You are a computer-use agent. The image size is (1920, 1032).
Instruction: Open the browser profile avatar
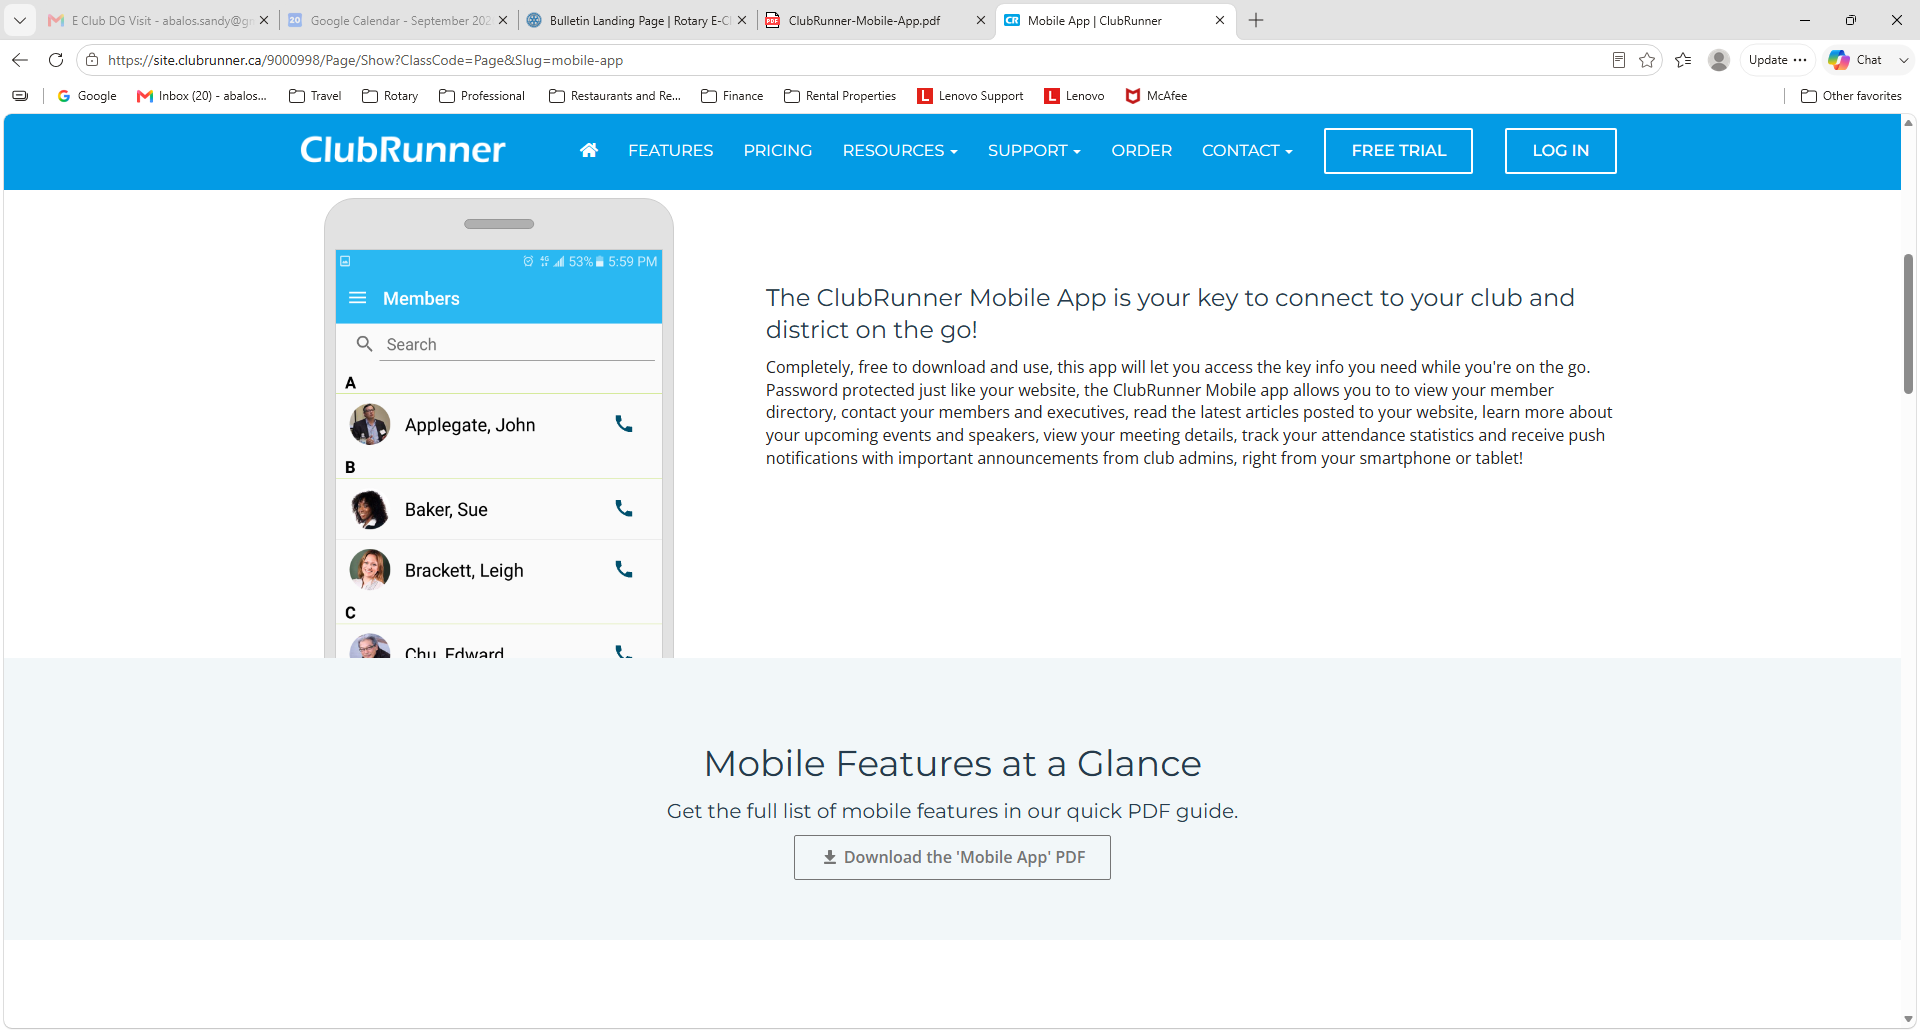coord(1719,60)
